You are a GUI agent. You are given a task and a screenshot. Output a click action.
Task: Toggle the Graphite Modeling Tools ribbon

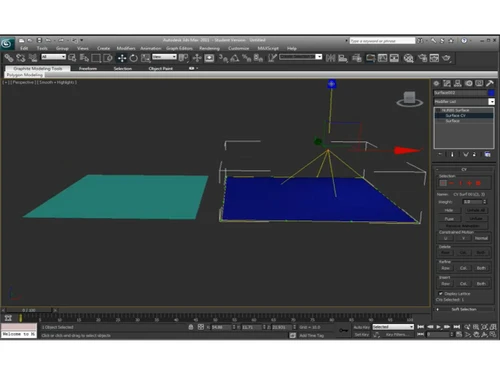click(370, 58)
